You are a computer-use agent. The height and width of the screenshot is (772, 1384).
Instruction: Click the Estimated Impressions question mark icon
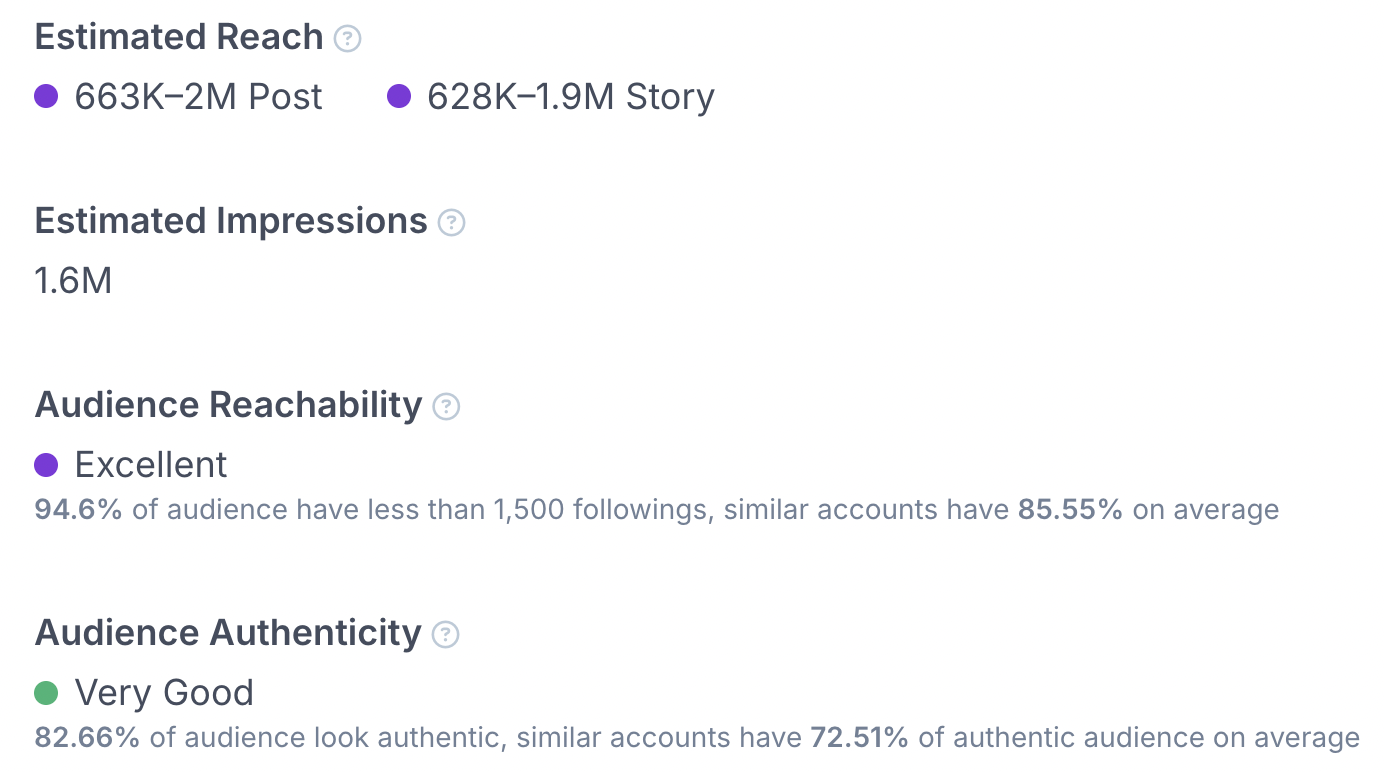click(452, 222)
